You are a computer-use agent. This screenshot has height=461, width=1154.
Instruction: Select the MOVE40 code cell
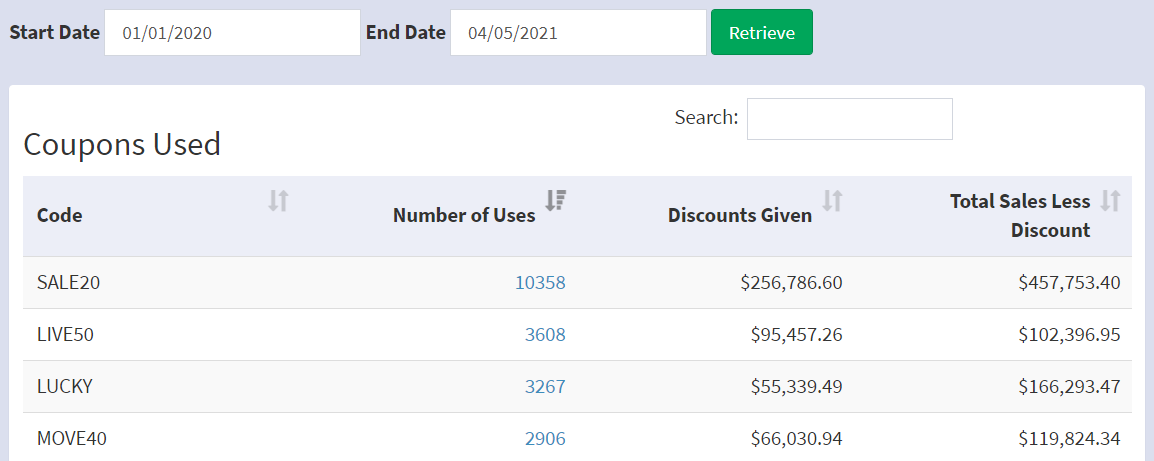(72, 439)
